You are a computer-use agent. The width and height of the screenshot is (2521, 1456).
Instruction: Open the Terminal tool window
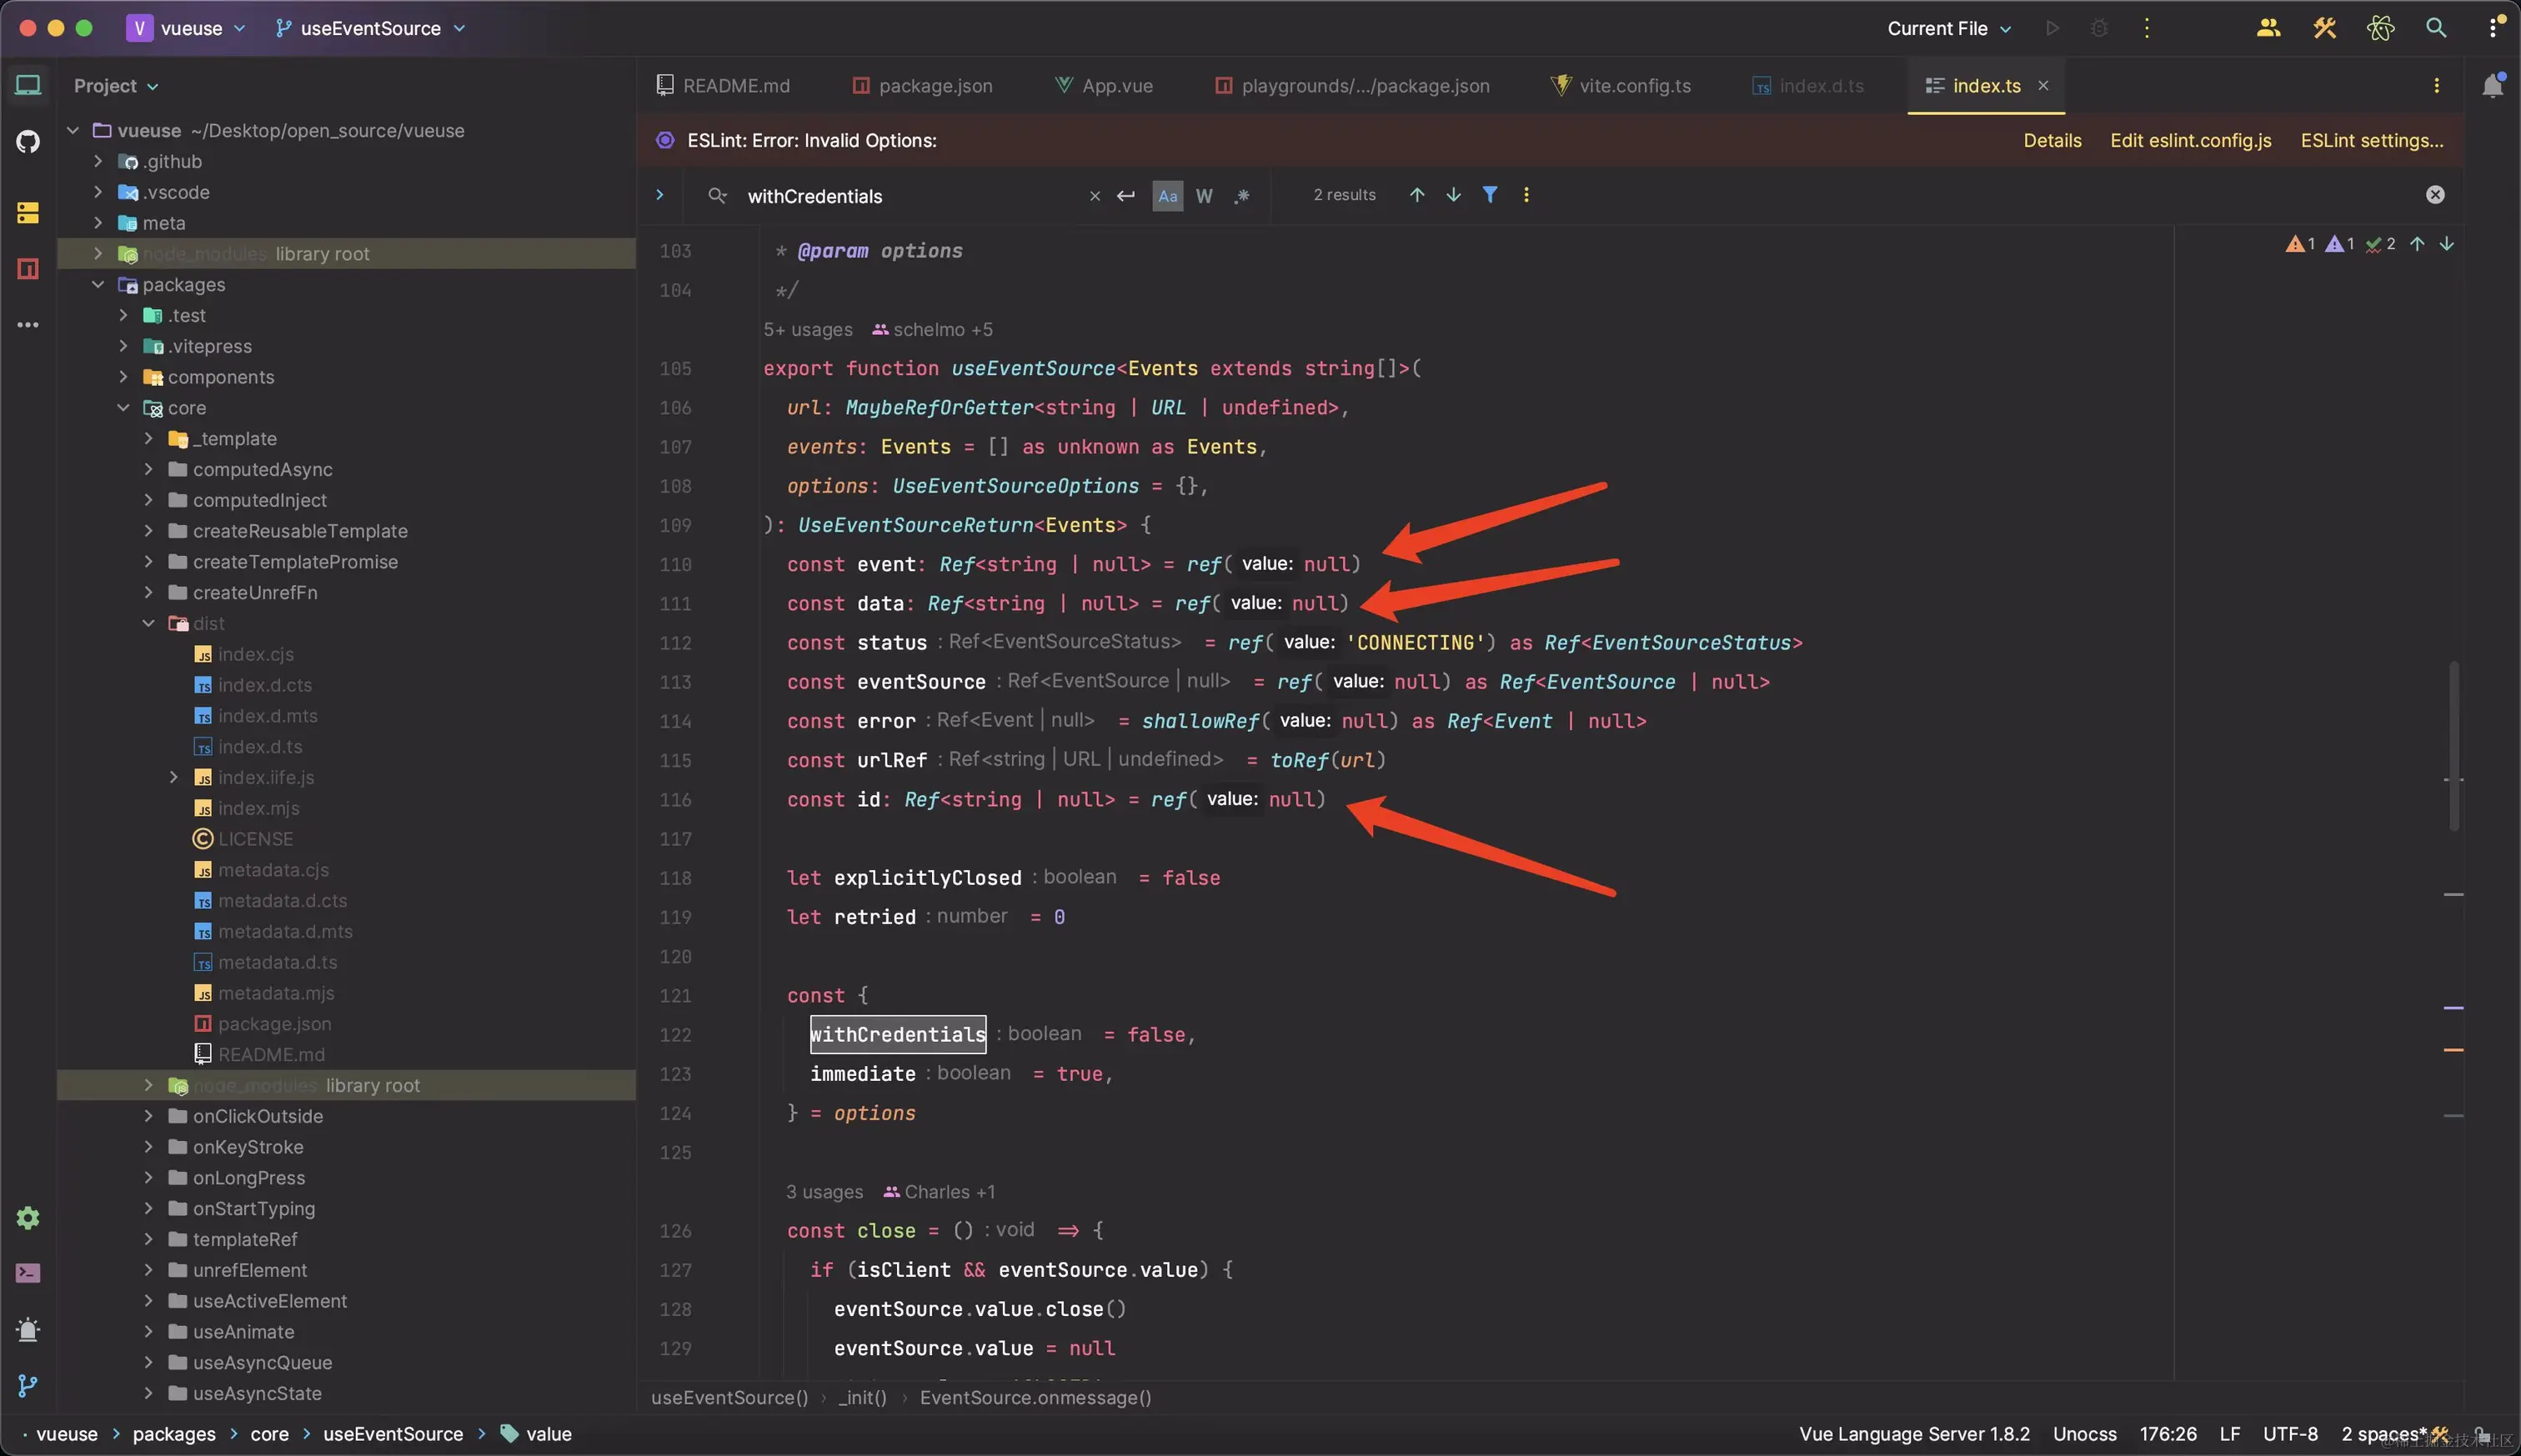[x=28, y=1273]
